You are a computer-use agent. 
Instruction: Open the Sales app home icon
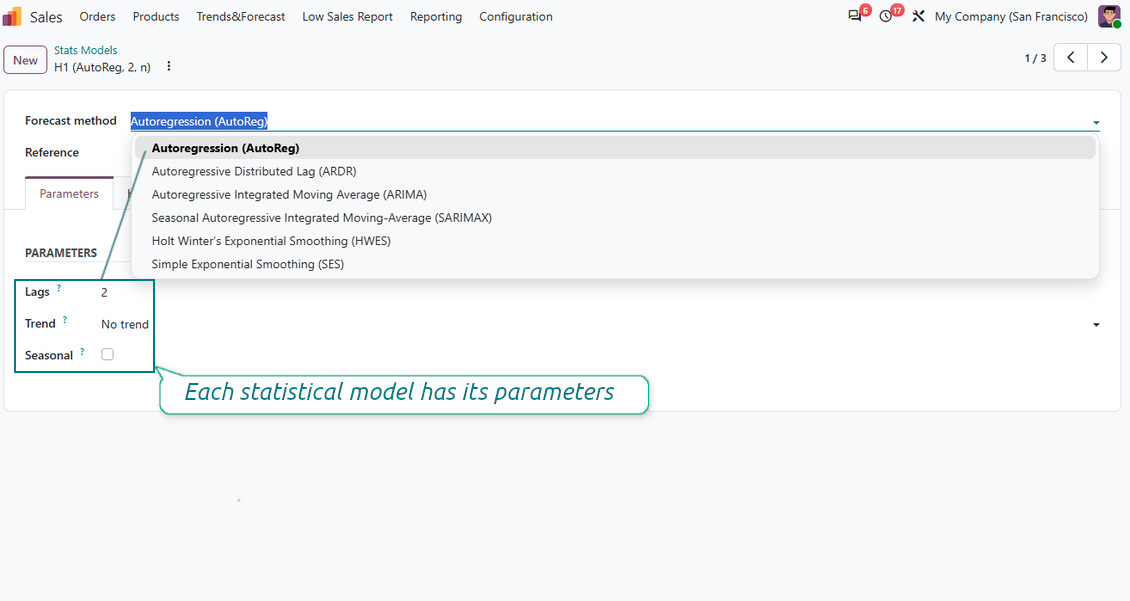12,16
